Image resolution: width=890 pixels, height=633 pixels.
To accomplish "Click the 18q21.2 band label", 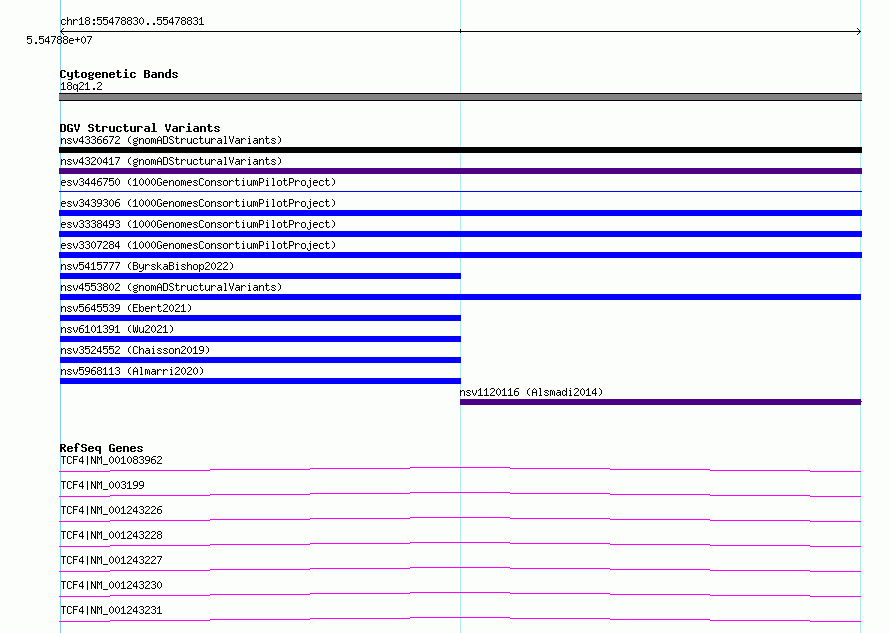I will click(x=81, y=86).
